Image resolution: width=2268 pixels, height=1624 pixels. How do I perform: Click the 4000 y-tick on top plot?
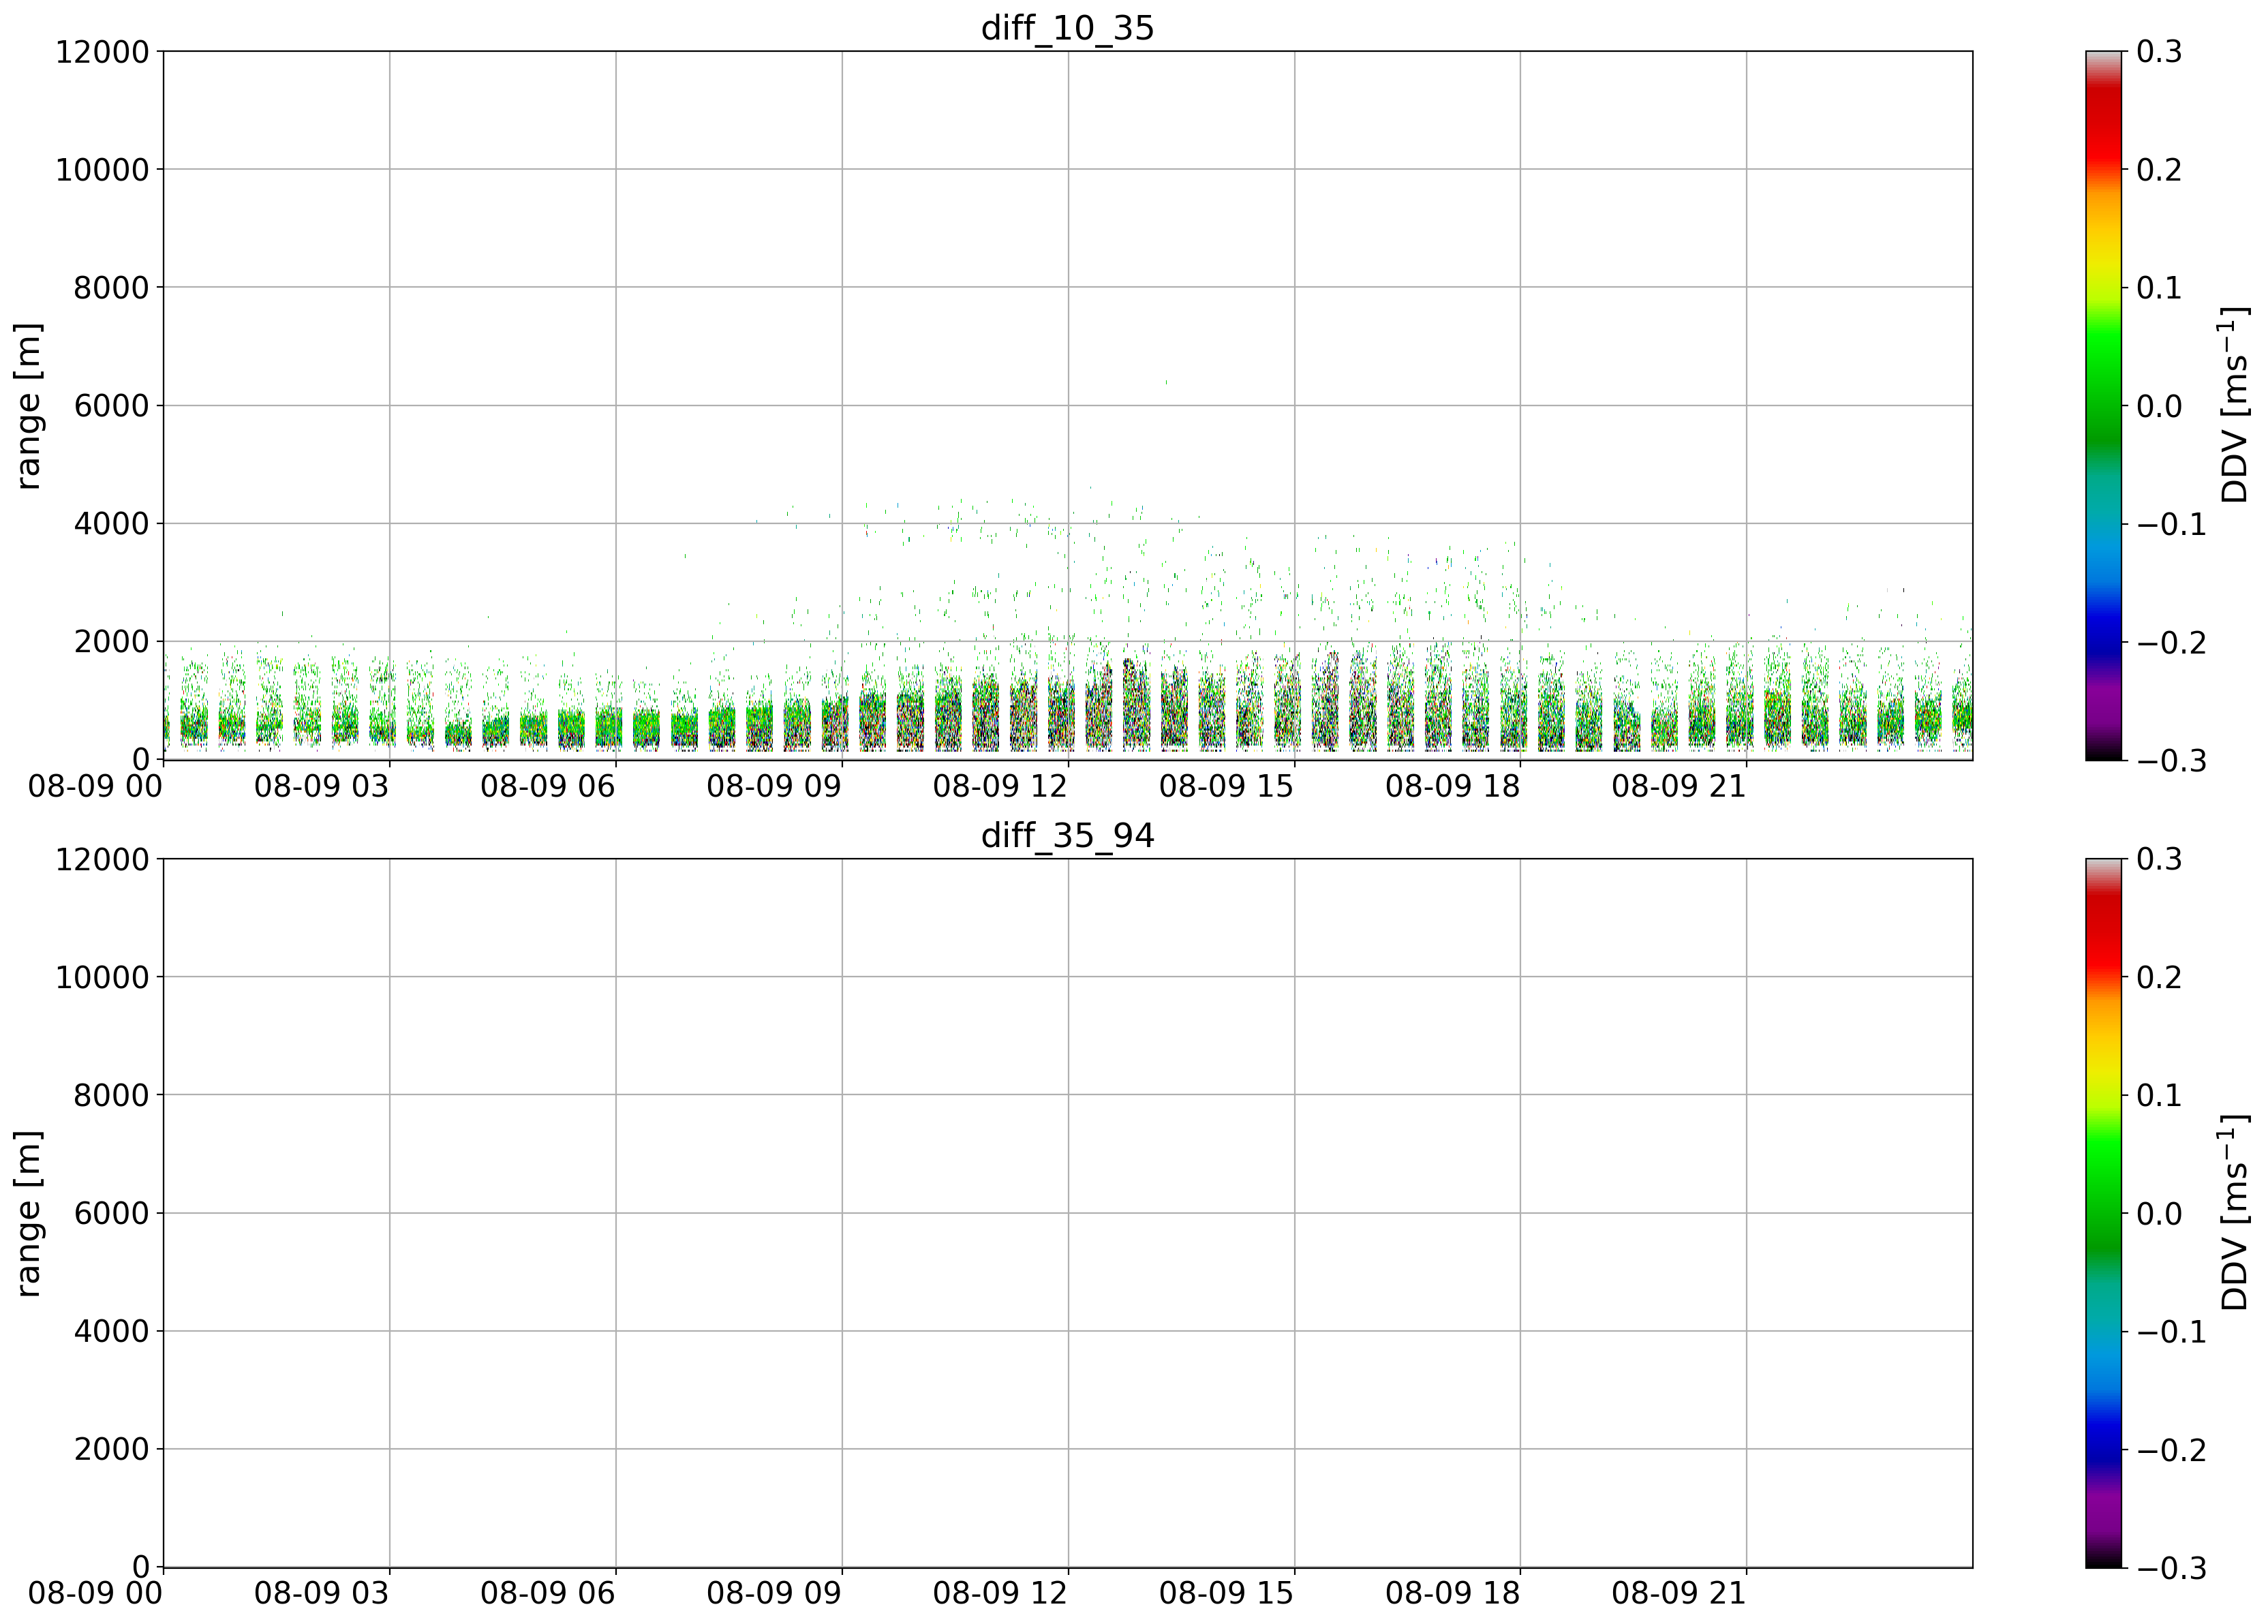[111, 524]
